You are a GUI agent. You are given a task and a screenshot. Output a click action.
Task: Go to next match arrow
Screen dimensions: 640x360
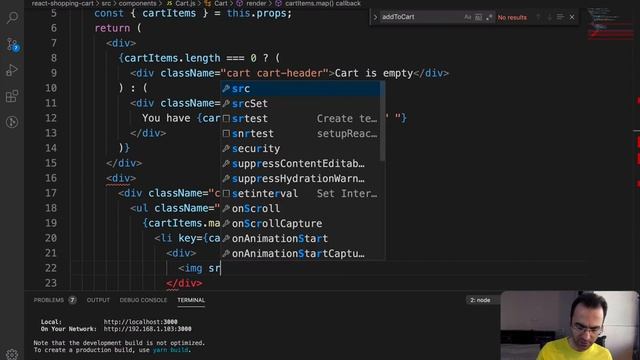click(549, 17)
